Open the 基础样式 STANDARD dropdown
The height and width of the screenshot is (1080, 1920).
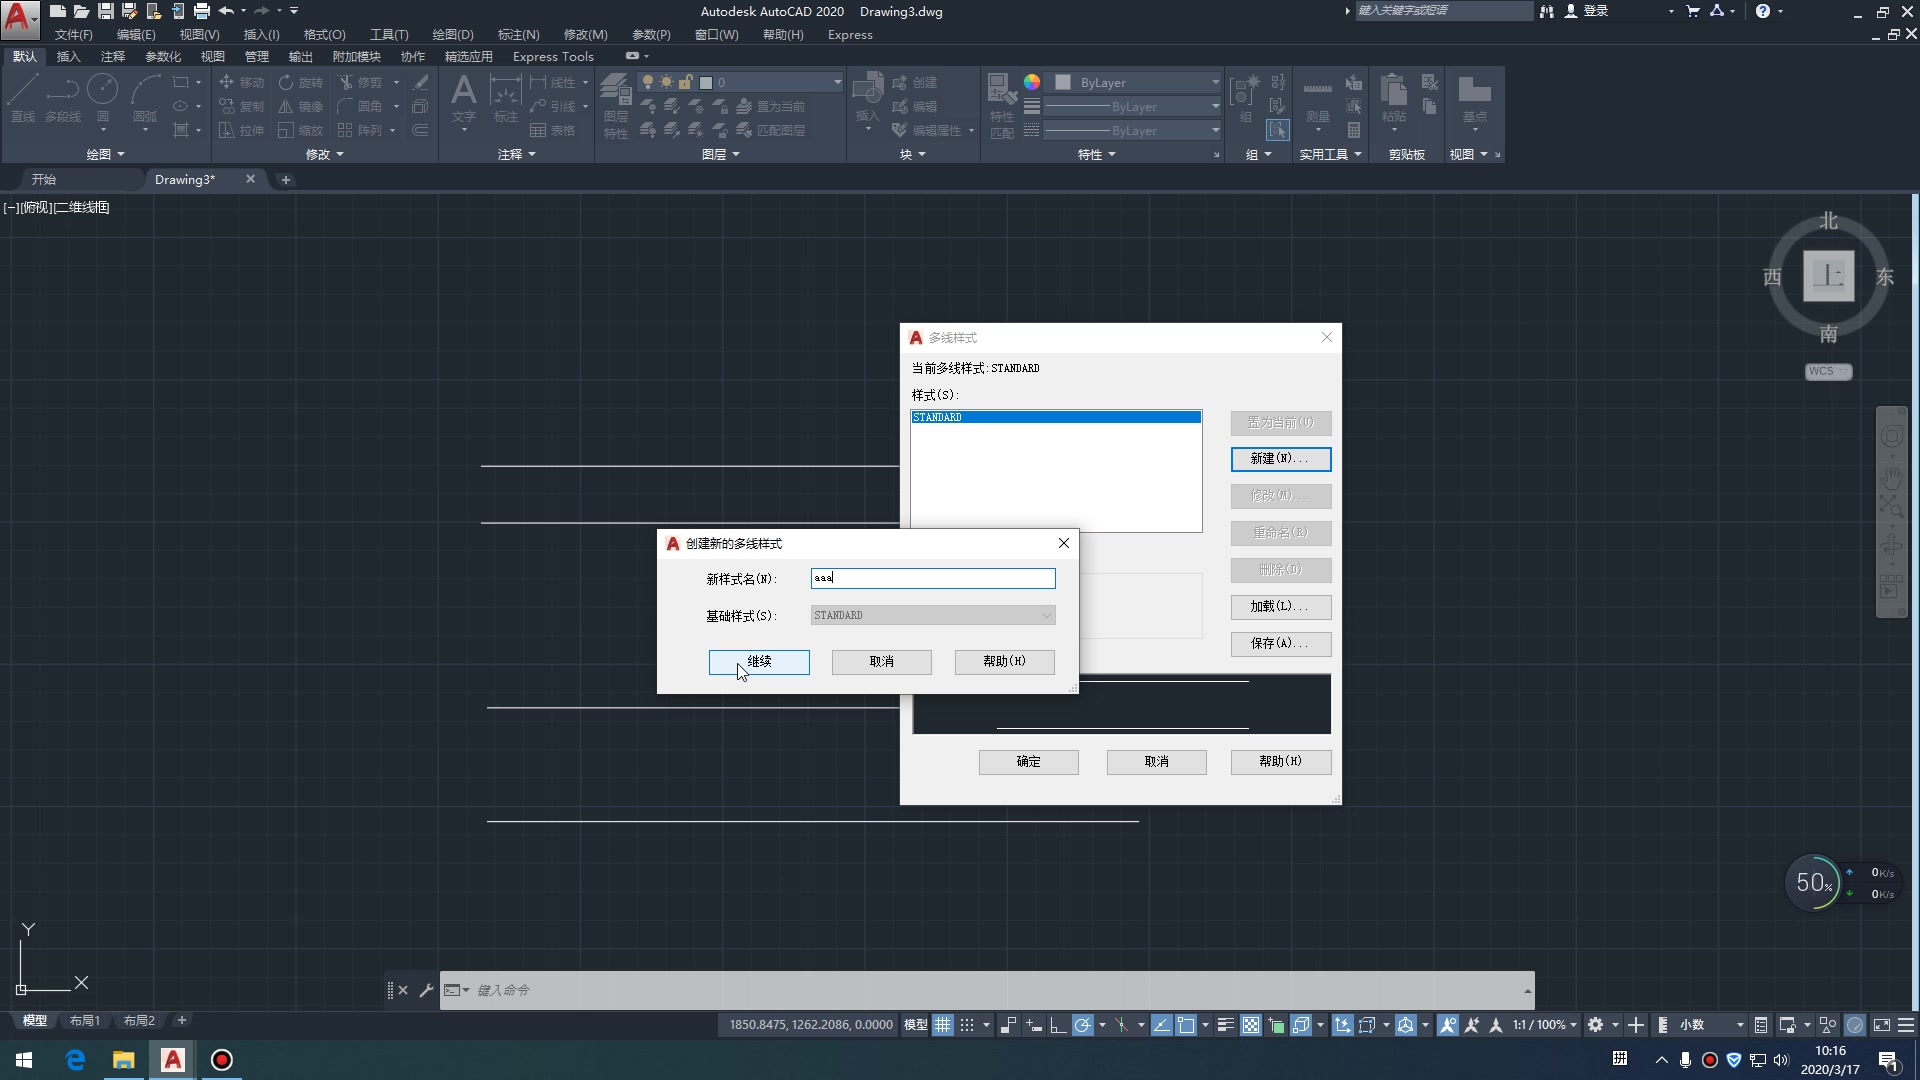point(1045,615)
